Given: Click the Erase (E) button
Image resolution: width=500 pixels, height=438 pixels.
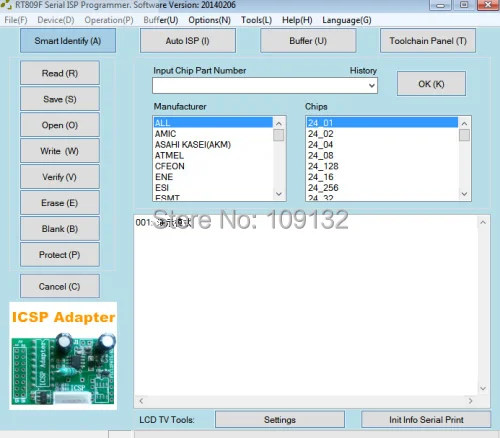Looking at the screenshot, I should [x=60, y=203].
